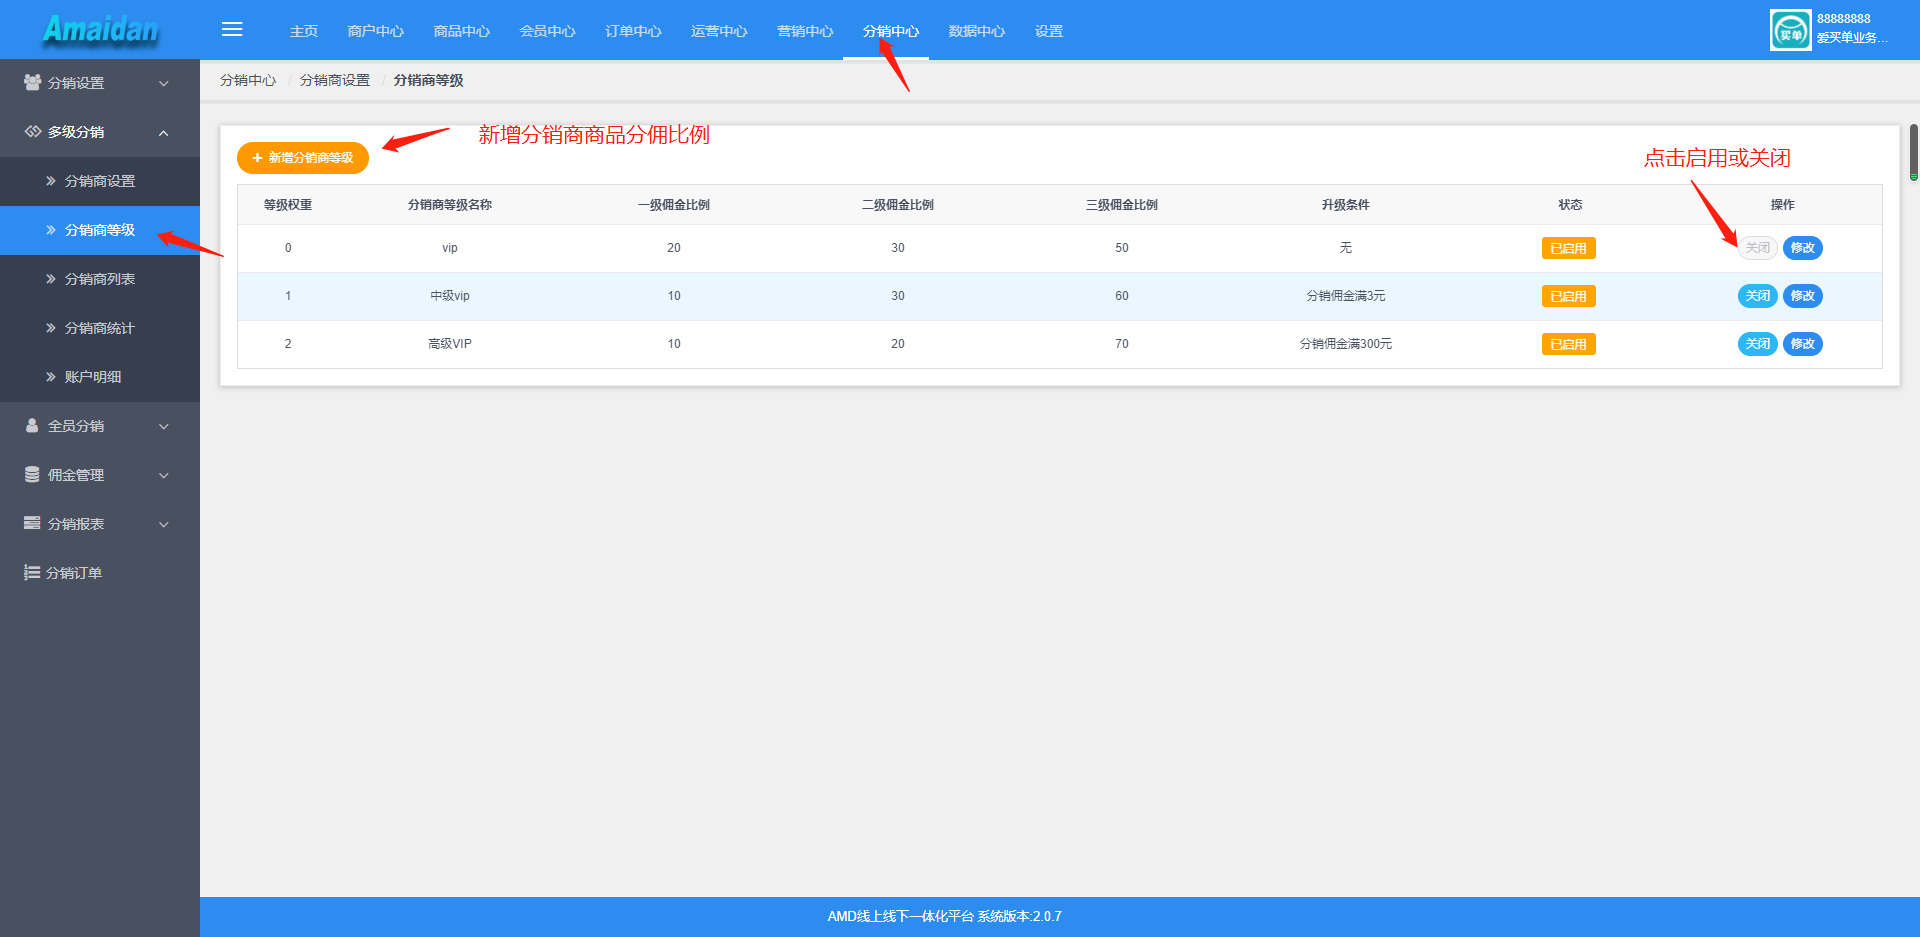
Task: Click the 等级权重 column header
Action: pos(288,205)
